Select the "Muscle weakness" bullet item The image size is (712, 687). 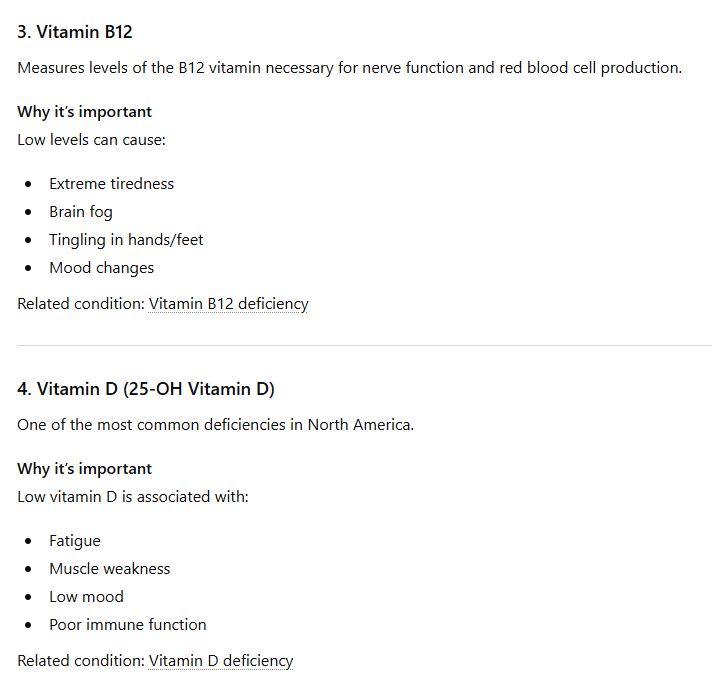click(x=109, y=569)
